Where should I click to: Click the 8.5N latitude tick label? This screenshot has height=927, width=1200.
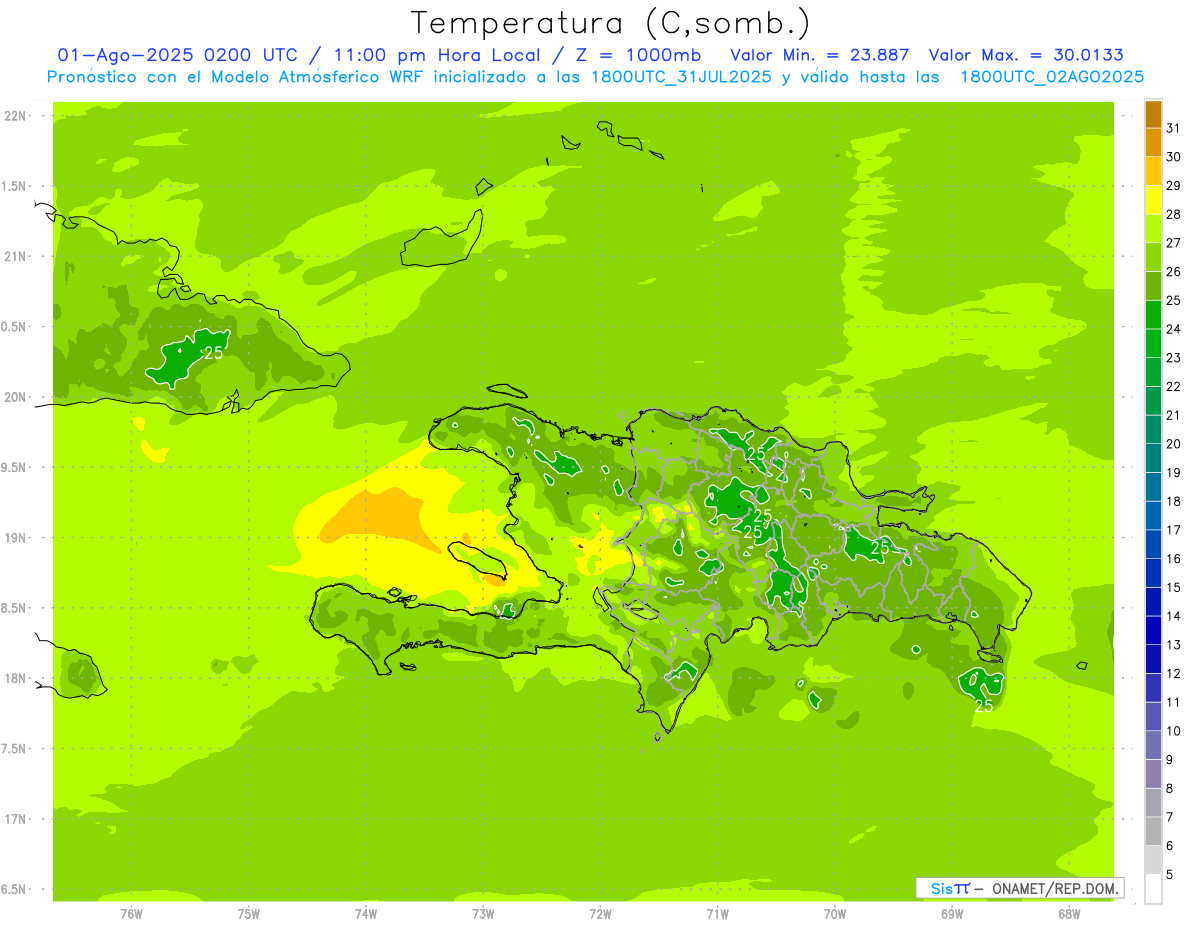(14, 609)
